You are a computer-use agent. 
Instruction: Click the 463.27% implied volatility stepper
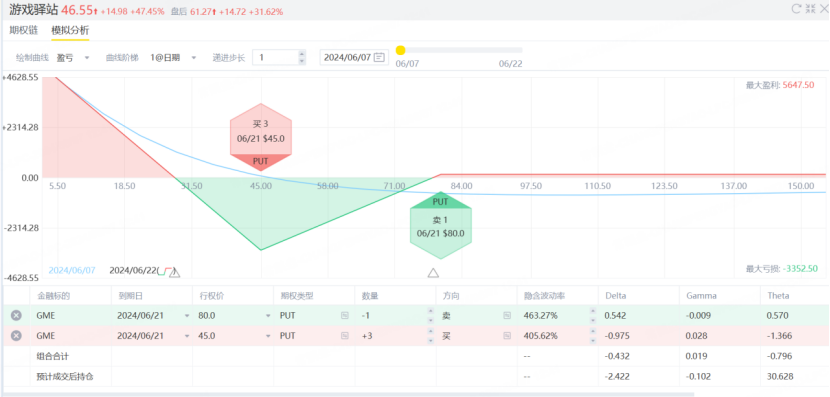click(x=593, y=315)
